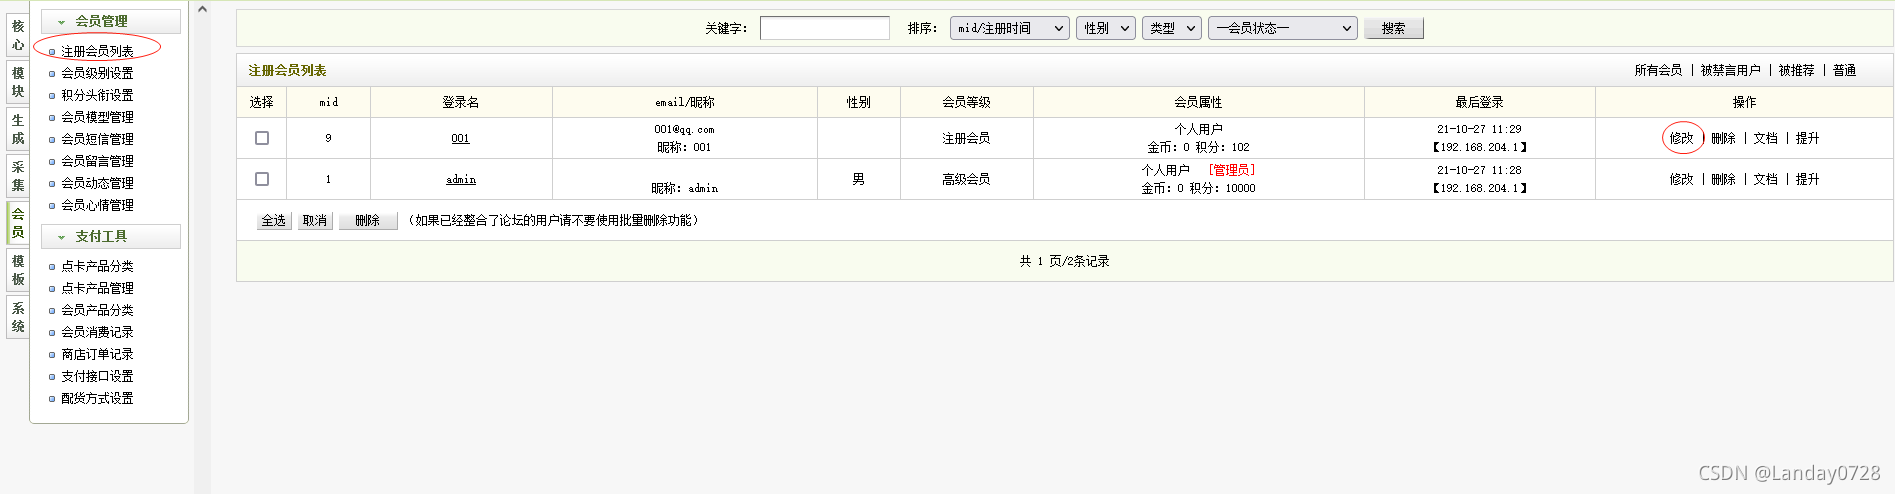
Task: Open 会员消费记录 in sidebar
Action: [x=97, y=332]
